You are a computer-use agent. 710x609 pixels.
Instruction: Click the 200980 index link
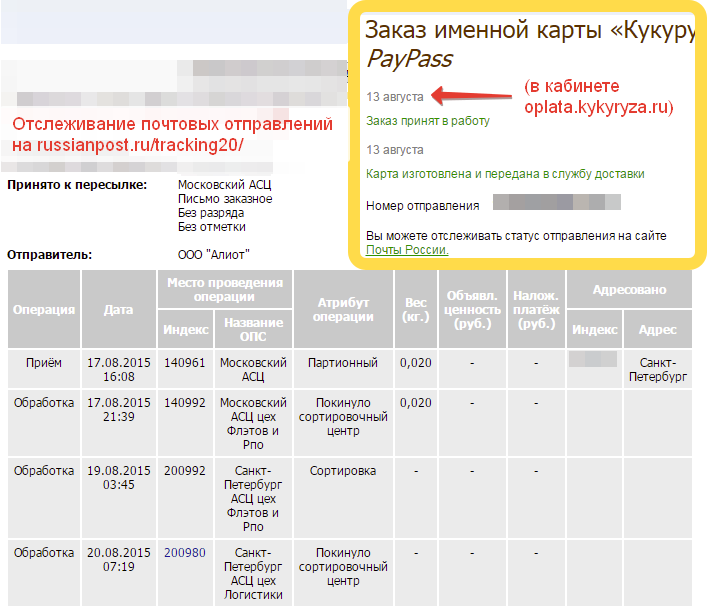tap(185, 552)
